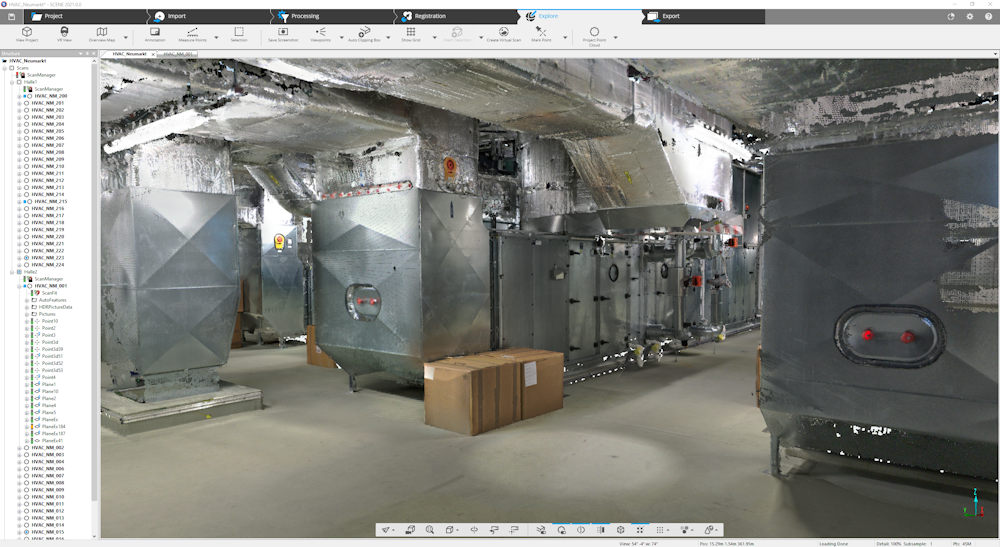Open the Export workflow tab
The image size is (1000, 547).
click(x=670, y=16)
